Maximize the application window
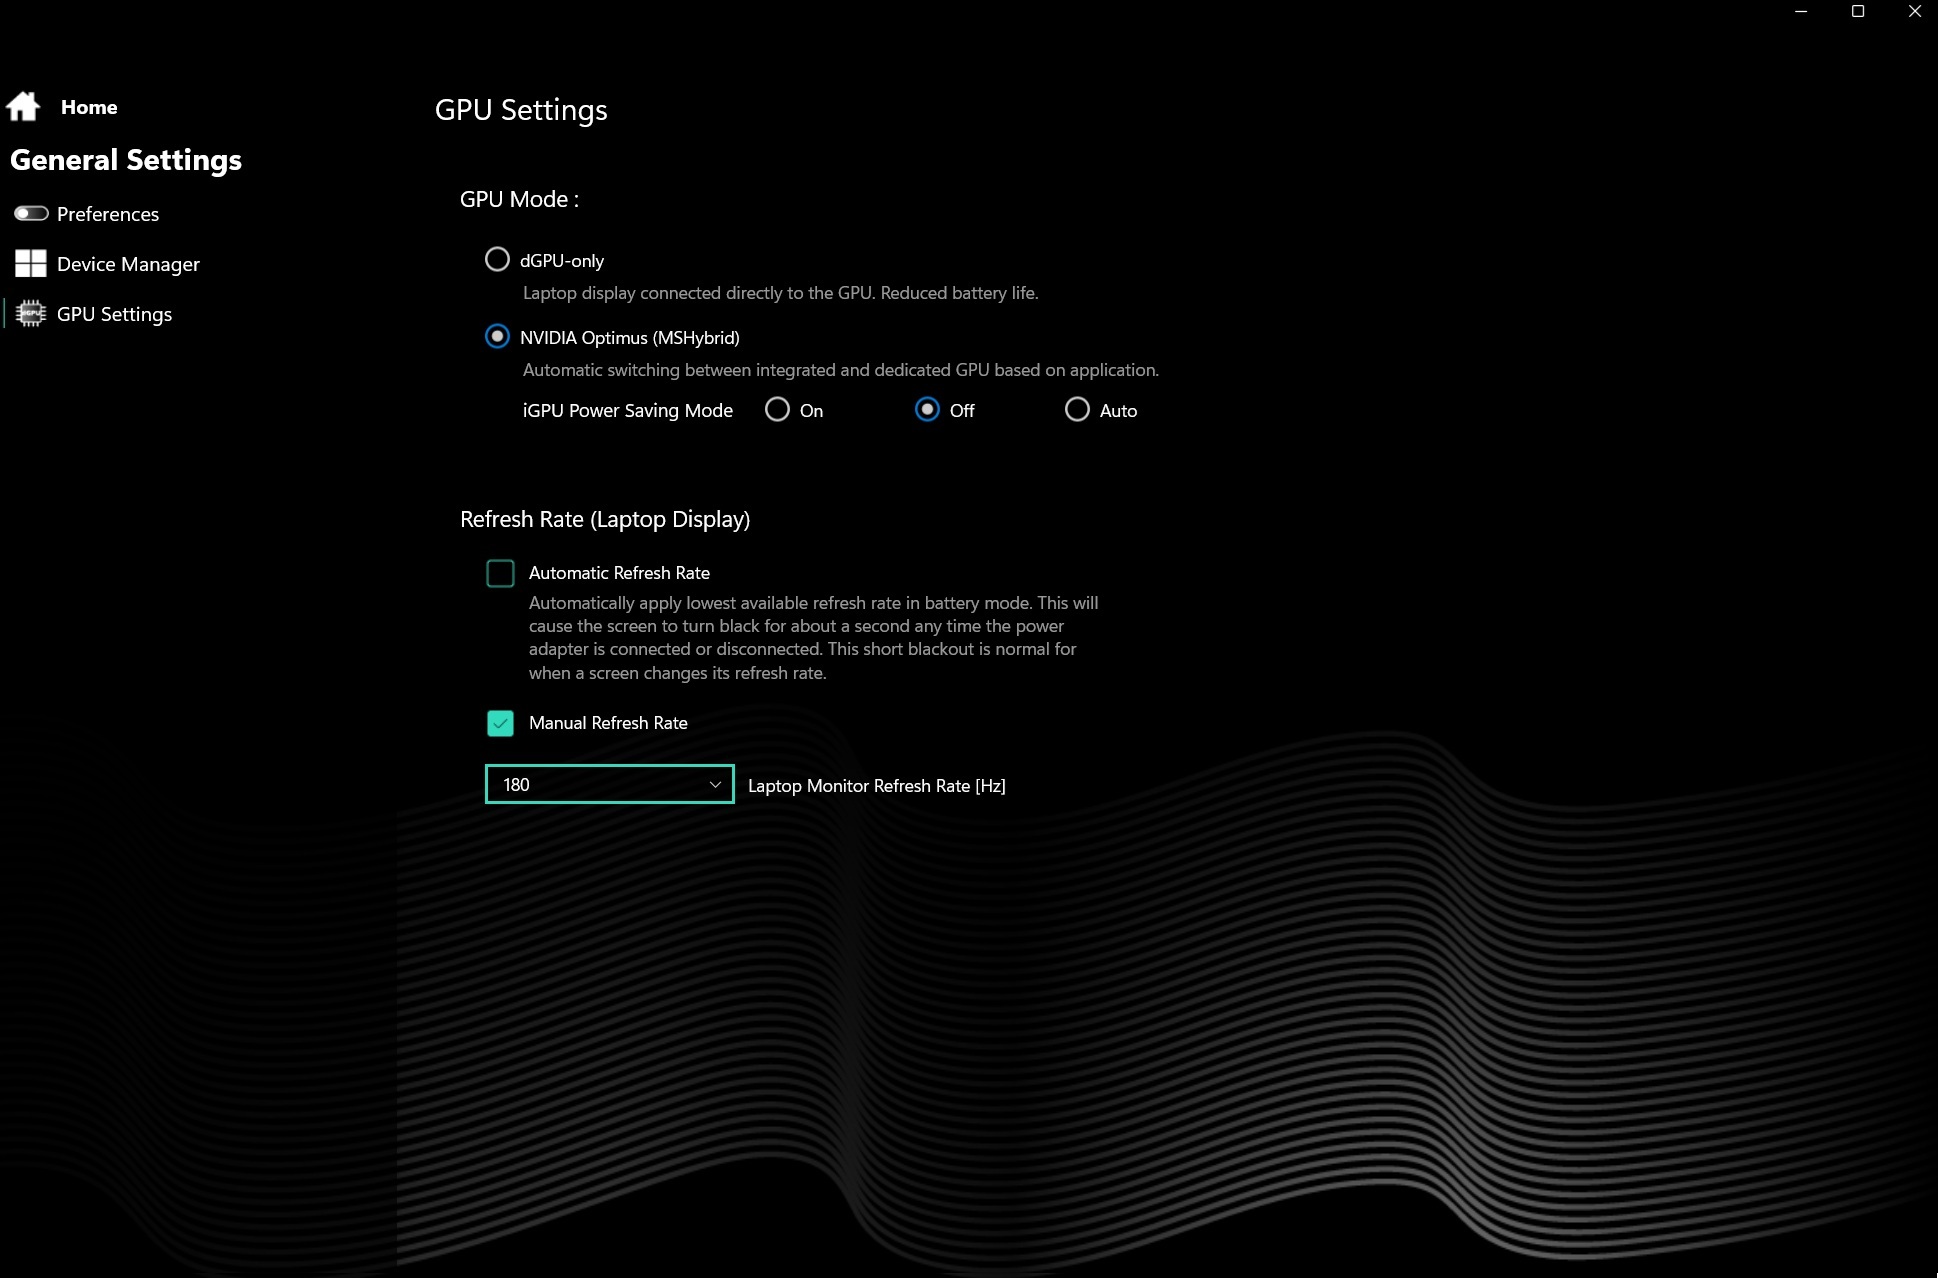Image resolution: width=1938 pixels, height=1278 pixels. click(1858, 12)
